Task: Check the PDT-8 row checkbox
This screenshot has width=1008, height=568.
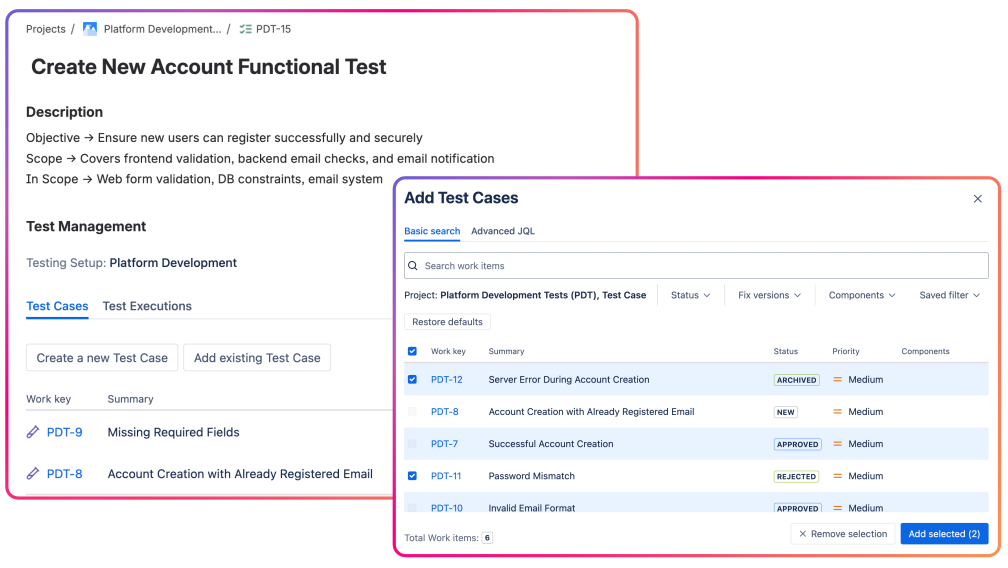Action: pyautogui.click(x=413, y=412)
